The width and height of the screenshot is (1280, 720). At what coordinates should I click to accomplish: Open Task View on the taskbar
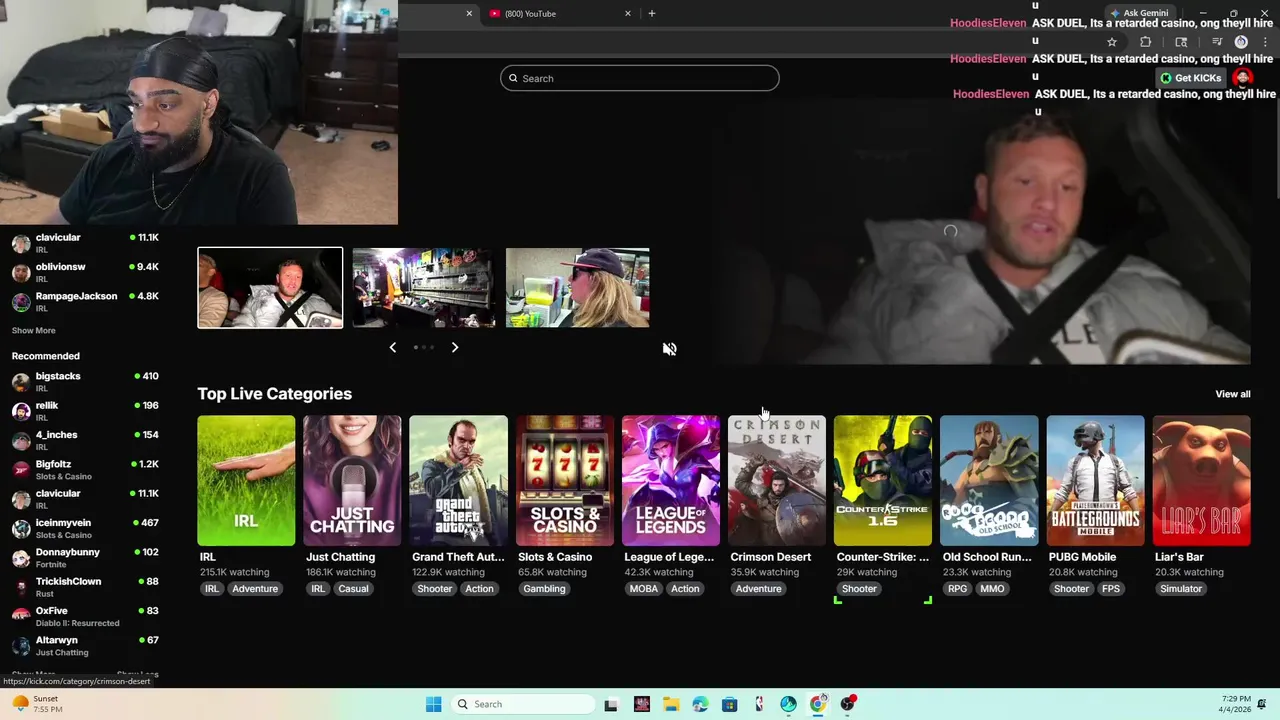pyautogui.click(x=611, y=704)
